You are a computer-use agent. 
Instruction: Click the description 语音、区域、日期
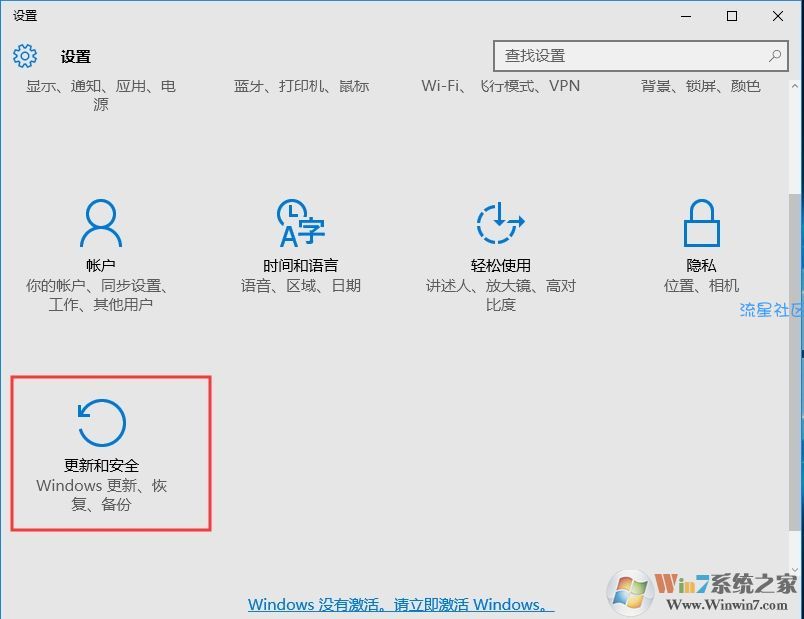[x=301, y=285]
